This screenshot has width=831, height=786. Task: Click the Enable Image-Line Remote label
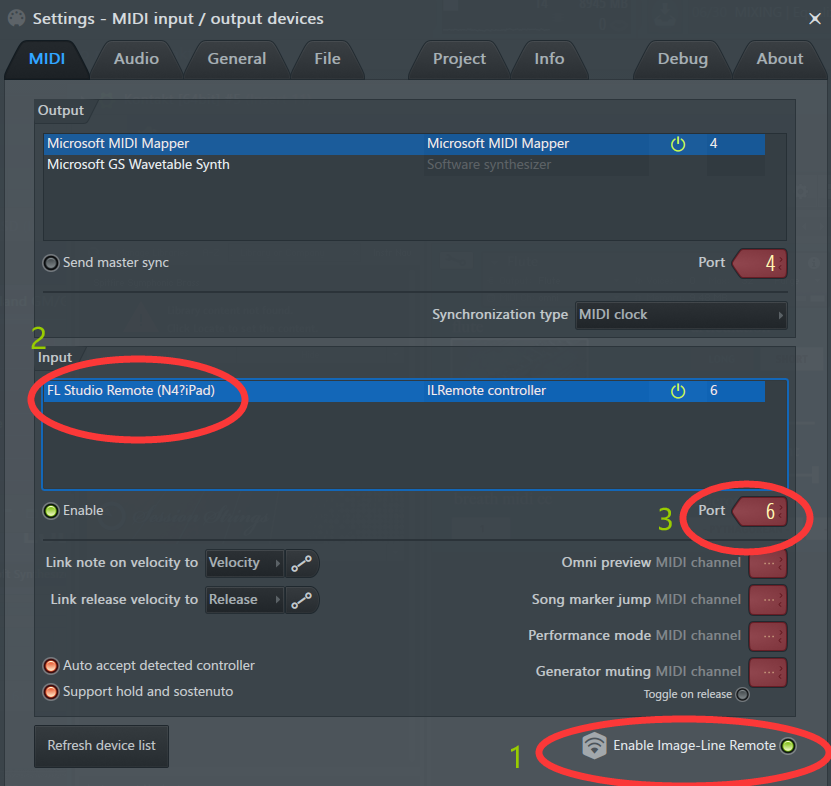[694, 746]
